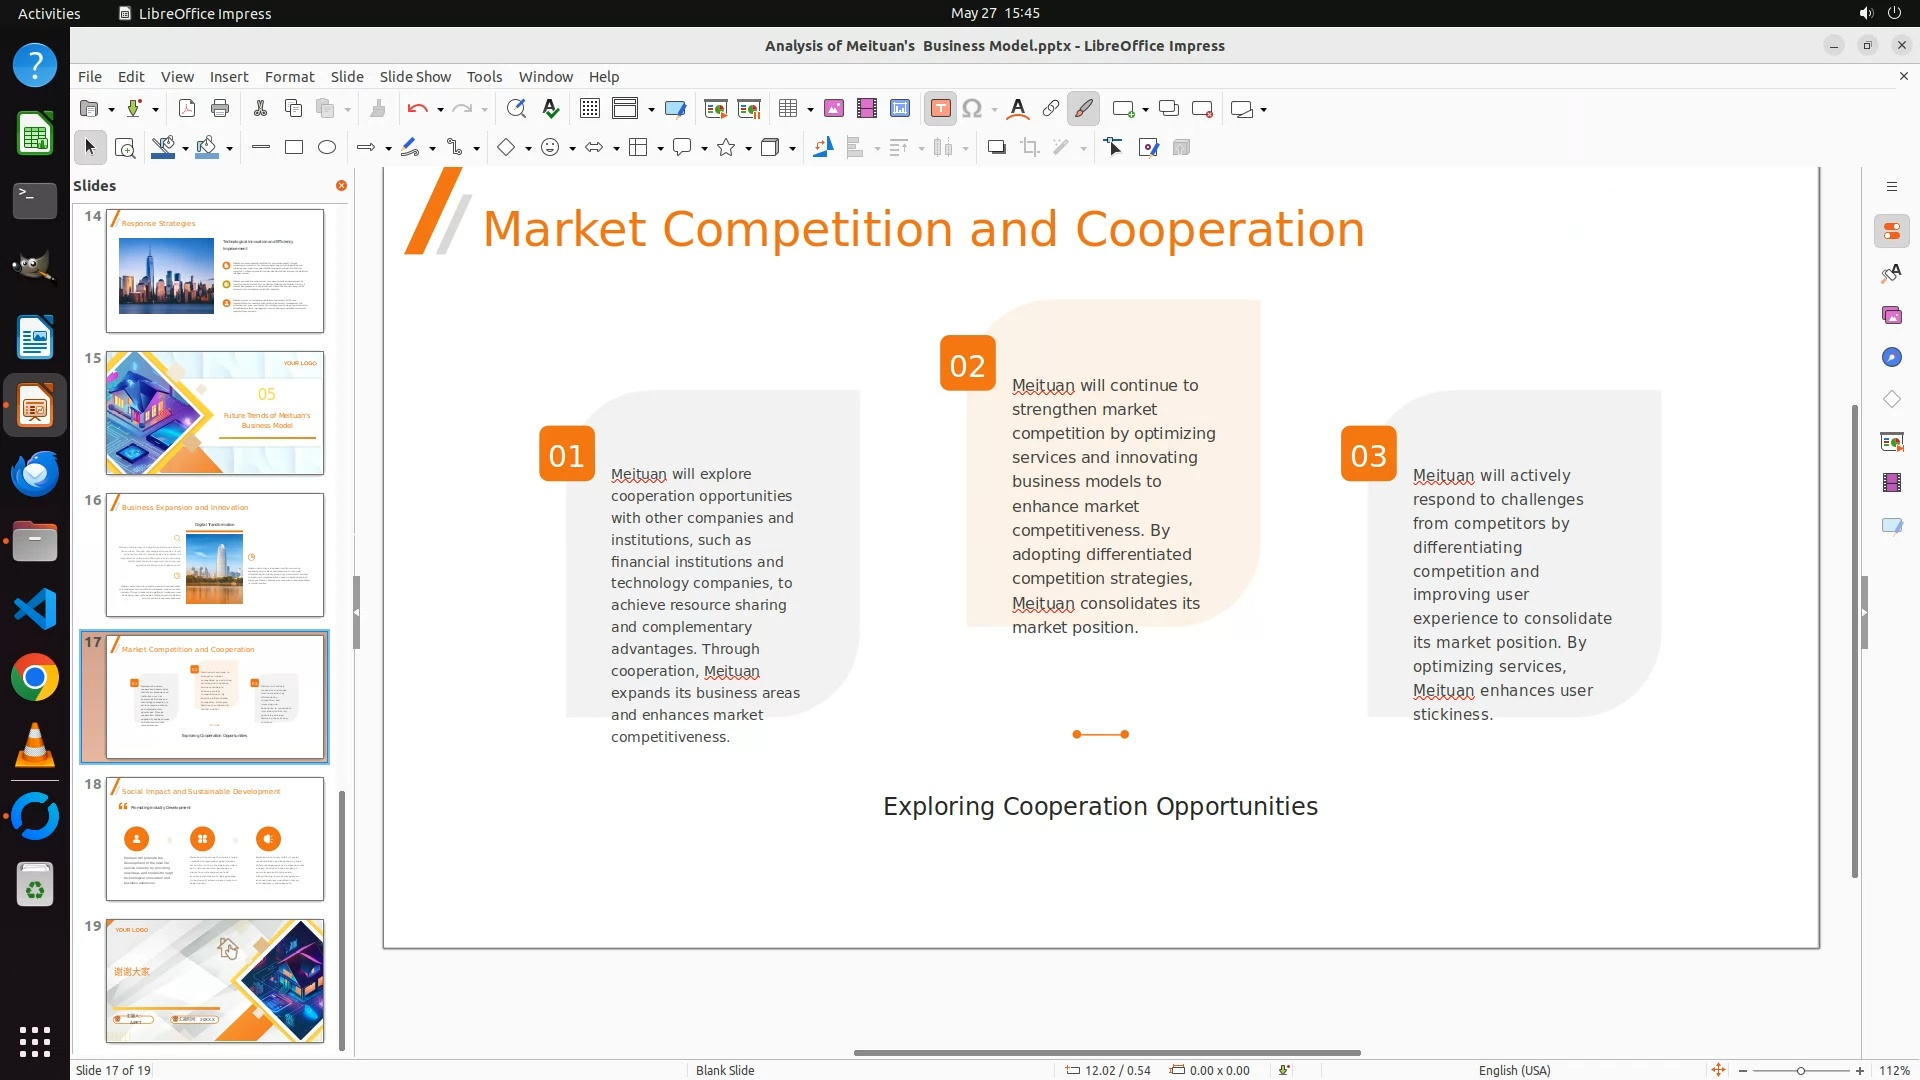
Task: Click the Insert Special Character omega icon
Action: click(971, 109)
